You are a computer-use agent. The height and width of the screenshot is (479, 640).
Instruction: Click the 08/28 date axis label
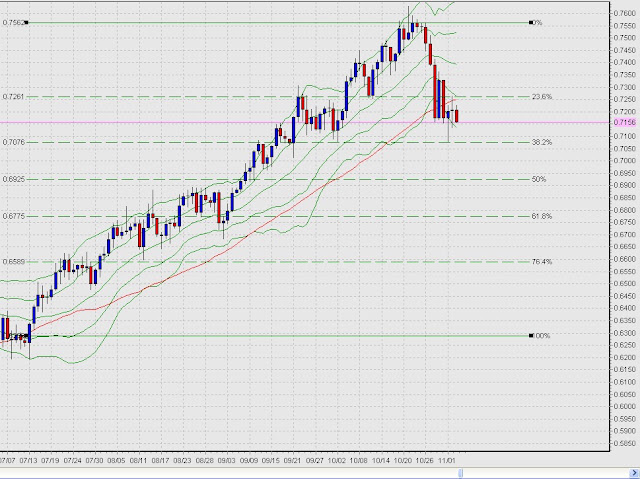tap(204, 461)
